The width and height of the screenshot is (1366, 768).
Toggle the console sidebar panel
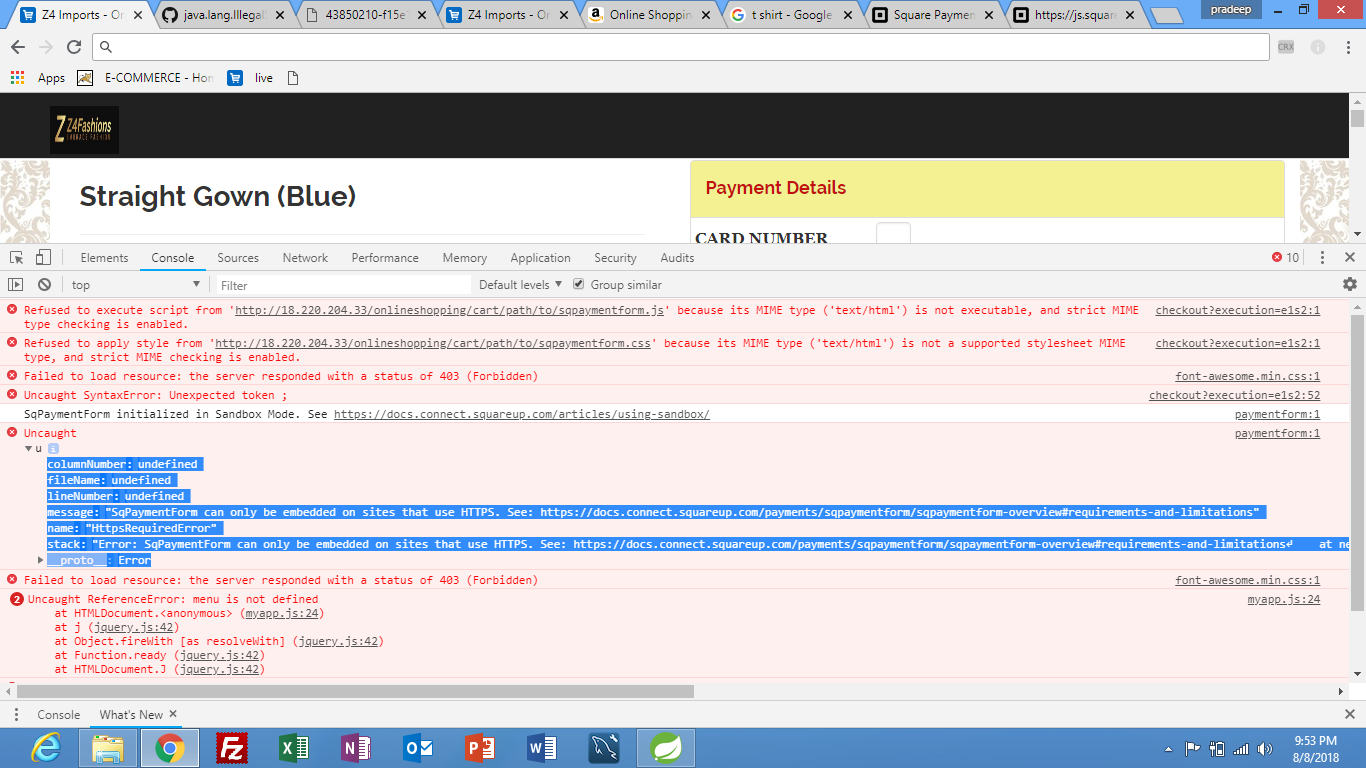(17, 284)
